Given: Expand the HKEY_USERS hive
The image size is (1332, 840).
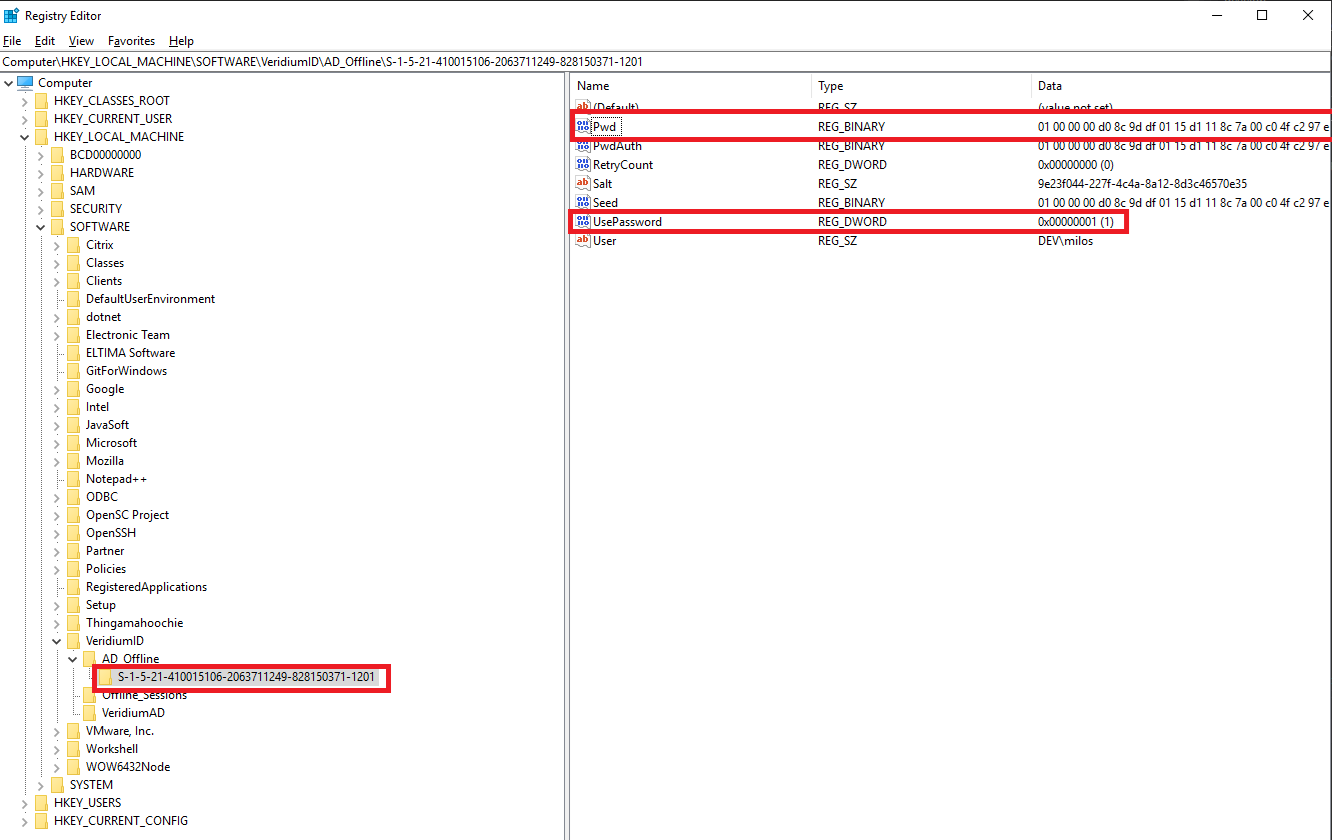Looking at the screenshot, I should (25, 803).
